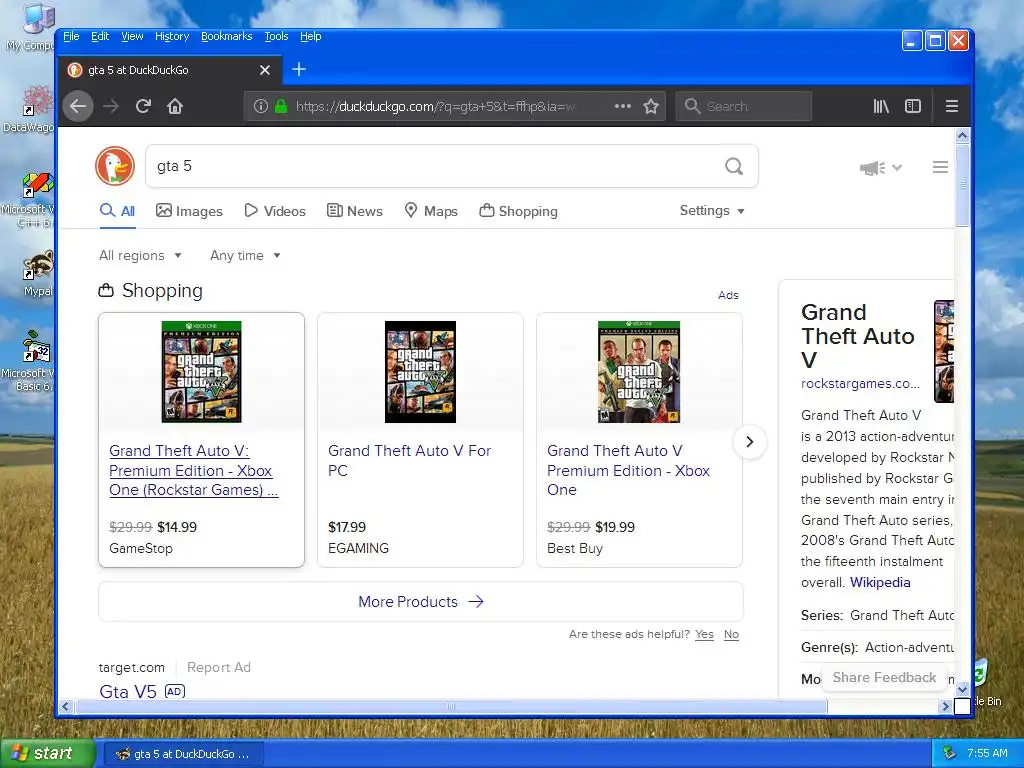Select the 'gta 5 at DuckDuckGo' taskbar button

coord(184,754)
